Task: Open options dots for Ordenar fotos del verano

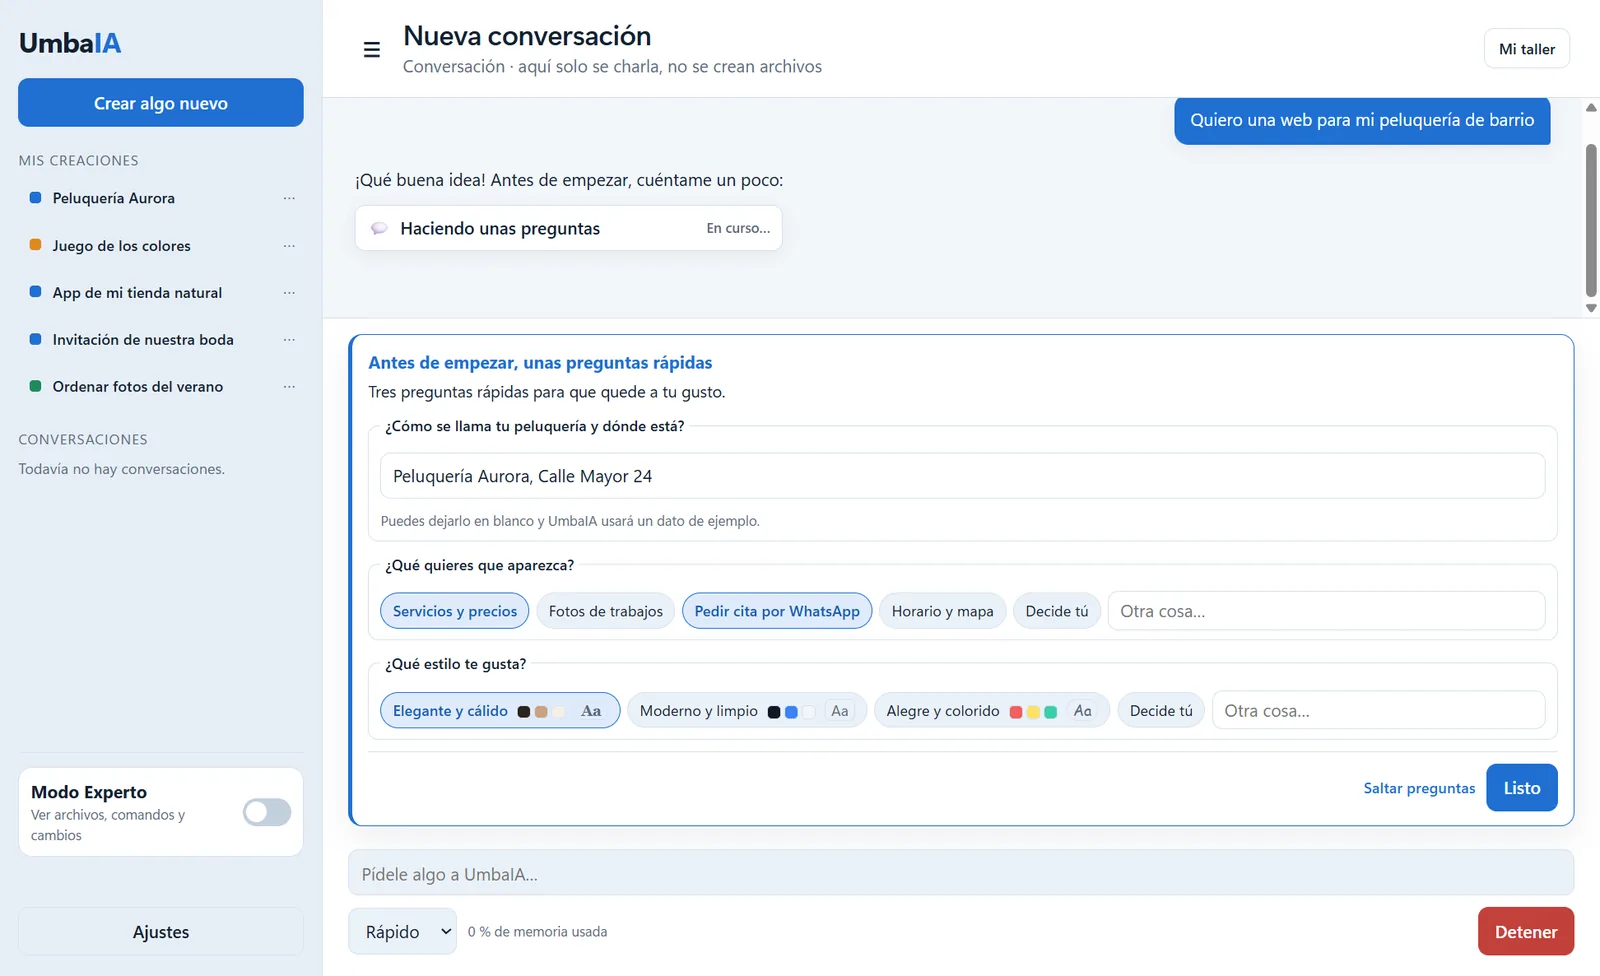Action: tap(289, 387)
